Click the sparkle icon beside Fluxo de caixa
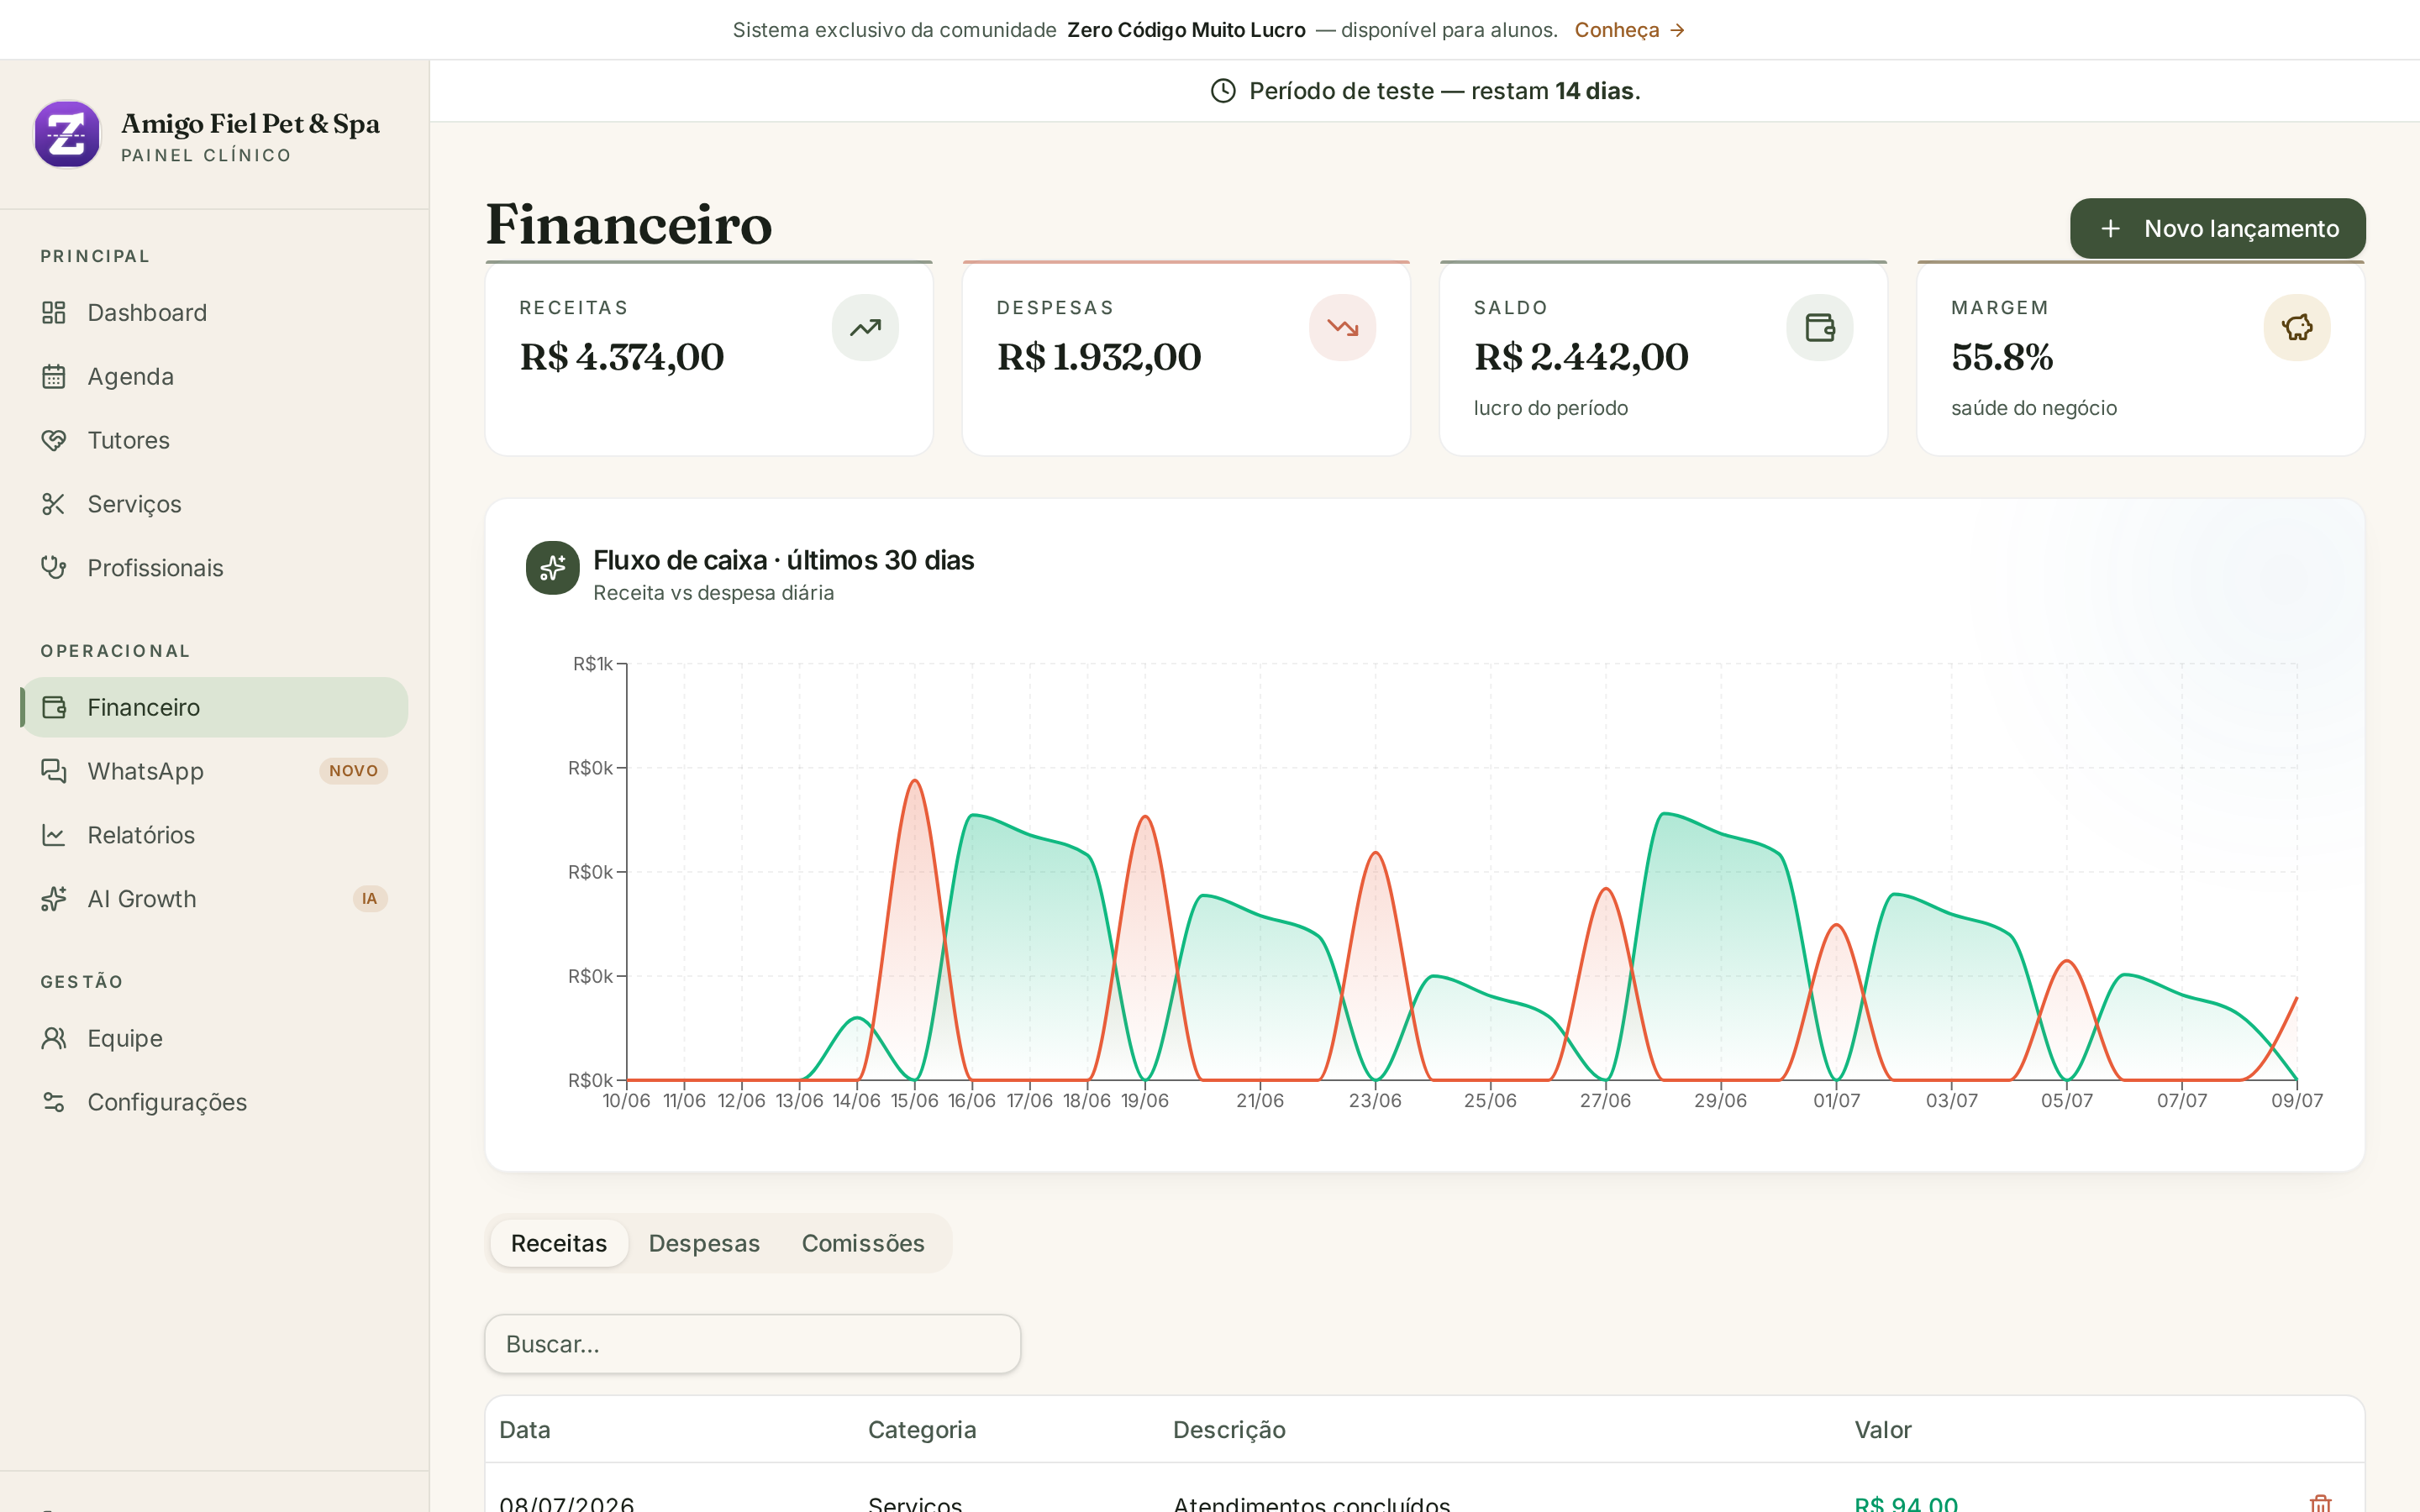This screenshot has height=1512, width=2420. 553,568
